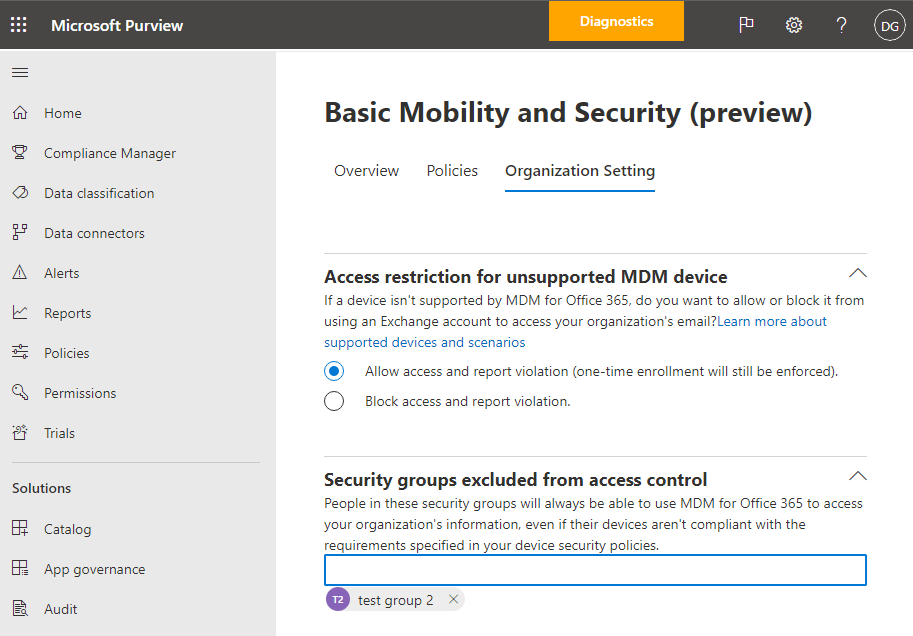Image resolution: width=913 pixels, height=636 pixels.
Task: Click the T2 group avatar badge
Action: coord(338,599)
